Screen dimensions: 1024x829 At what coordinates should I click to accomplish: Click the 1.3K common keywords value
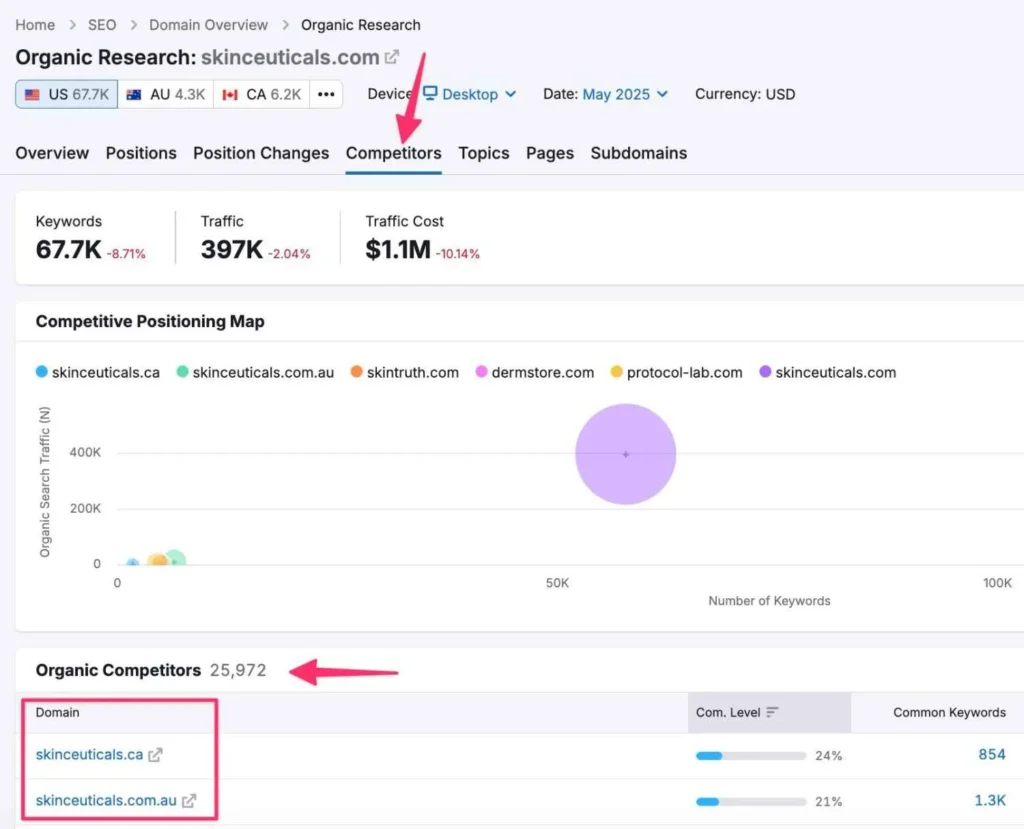pyautogui.click(x=991, y=800)
